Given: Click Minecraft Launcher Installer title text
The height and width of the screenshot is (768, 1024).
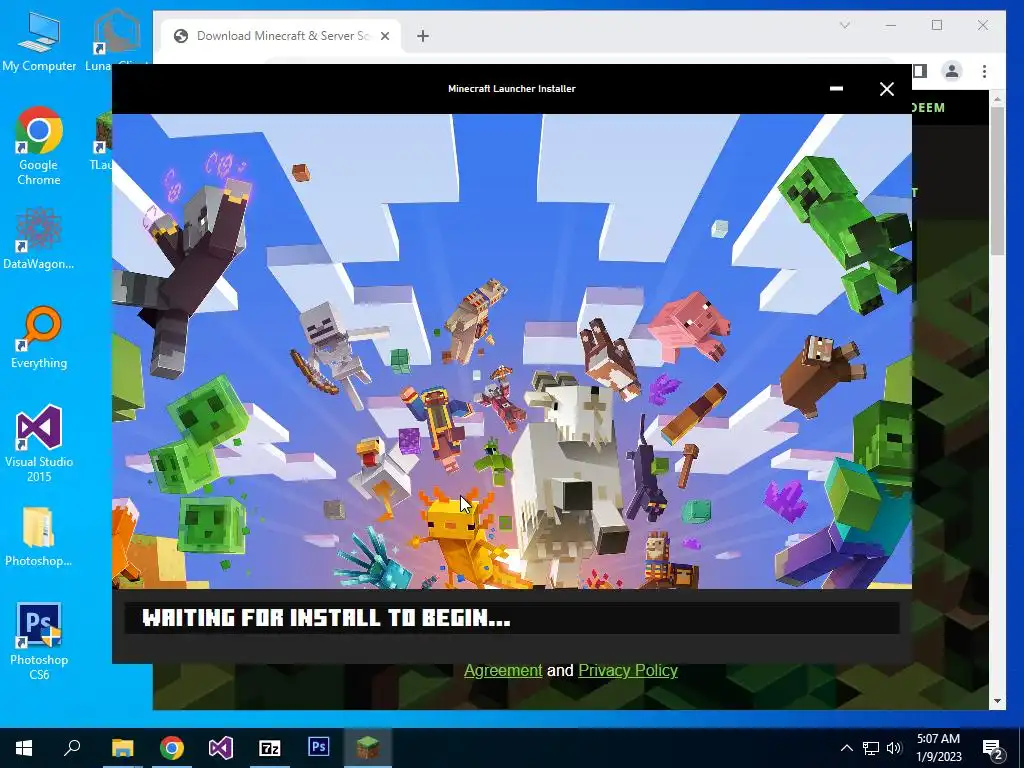Looking at the screenshot, I should 512,89.
